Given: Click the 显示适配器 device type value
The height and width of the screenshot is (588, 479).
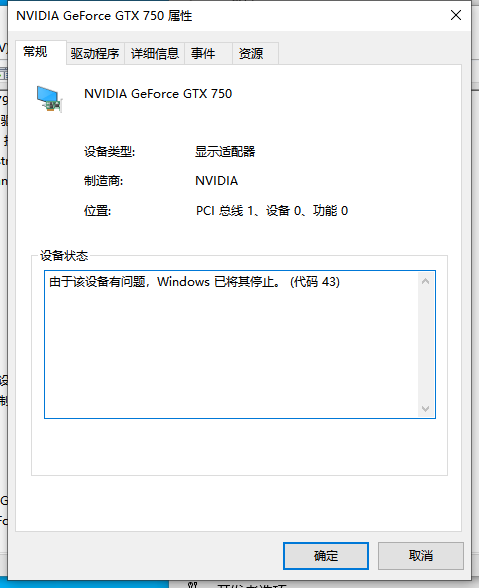Looking at the screenshot, I should (225, 152).
